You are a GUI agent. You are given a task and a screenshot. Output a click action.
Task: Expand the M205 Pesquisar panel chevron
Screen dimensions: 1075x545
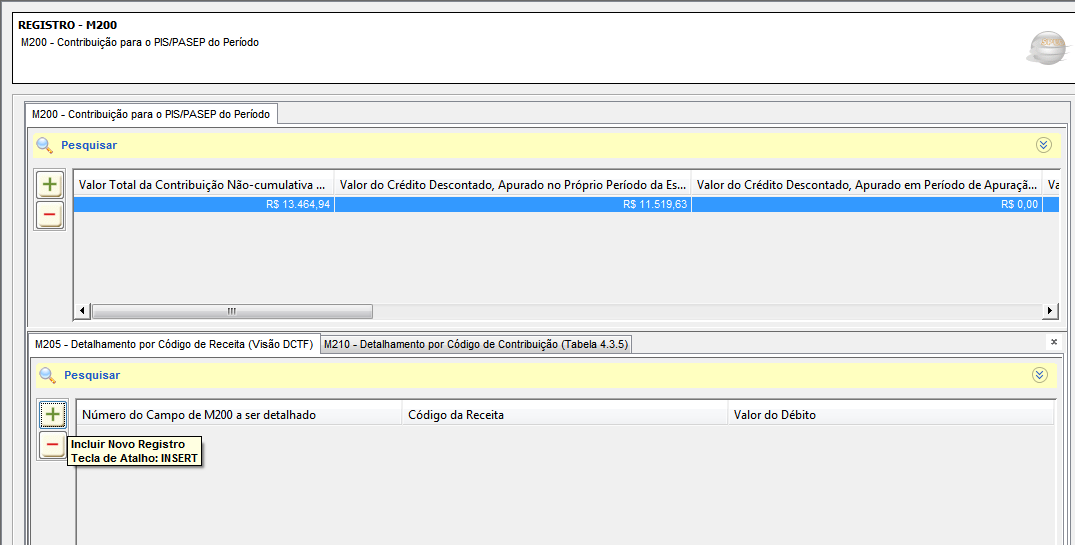[x=1040, y=374]
